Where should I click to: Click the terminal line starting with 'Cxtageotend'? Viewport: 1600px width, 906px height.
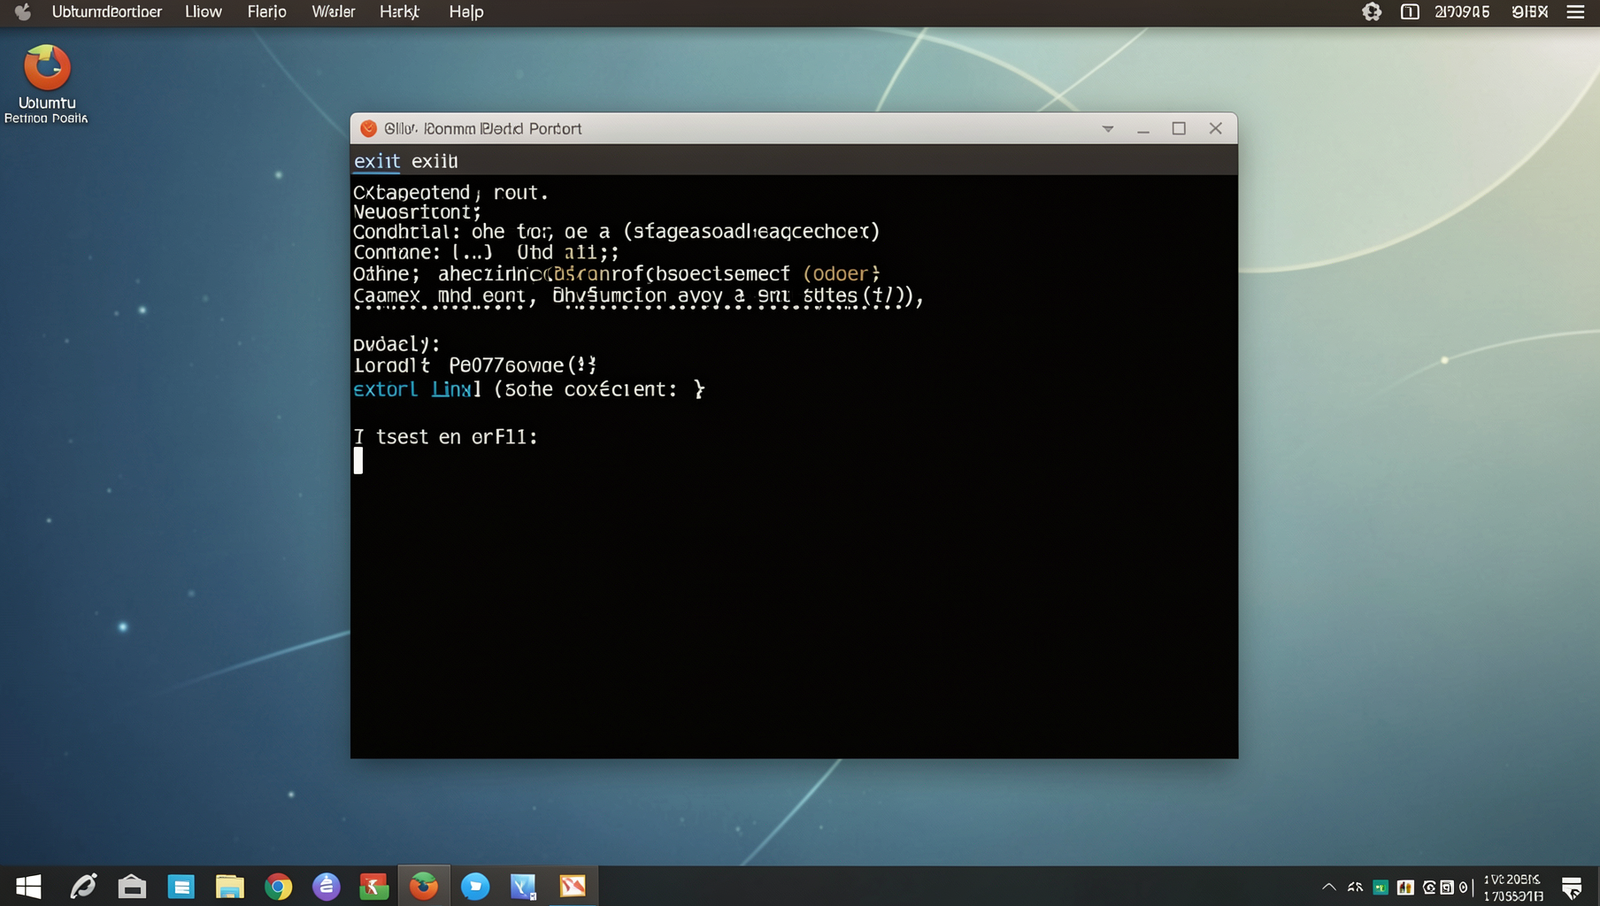[451, 192]
